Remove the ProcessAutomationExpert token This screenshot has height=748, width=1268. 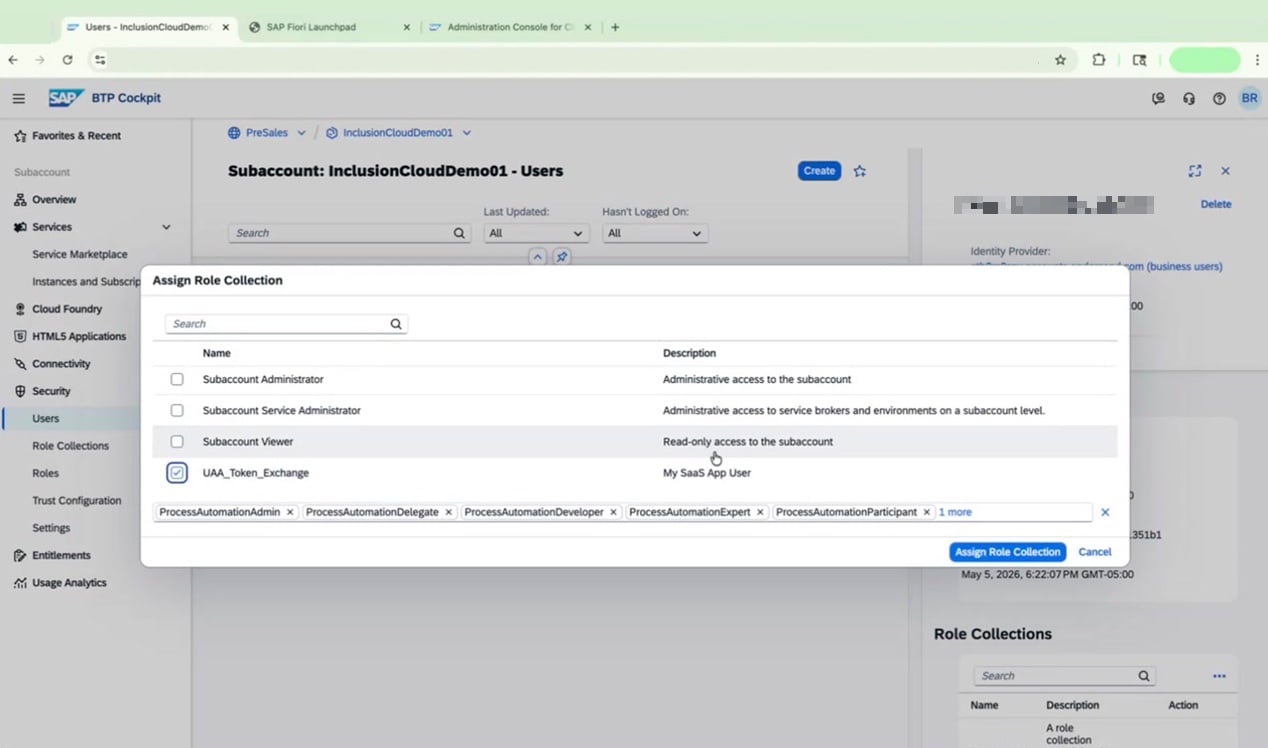(x=760, y=512)
